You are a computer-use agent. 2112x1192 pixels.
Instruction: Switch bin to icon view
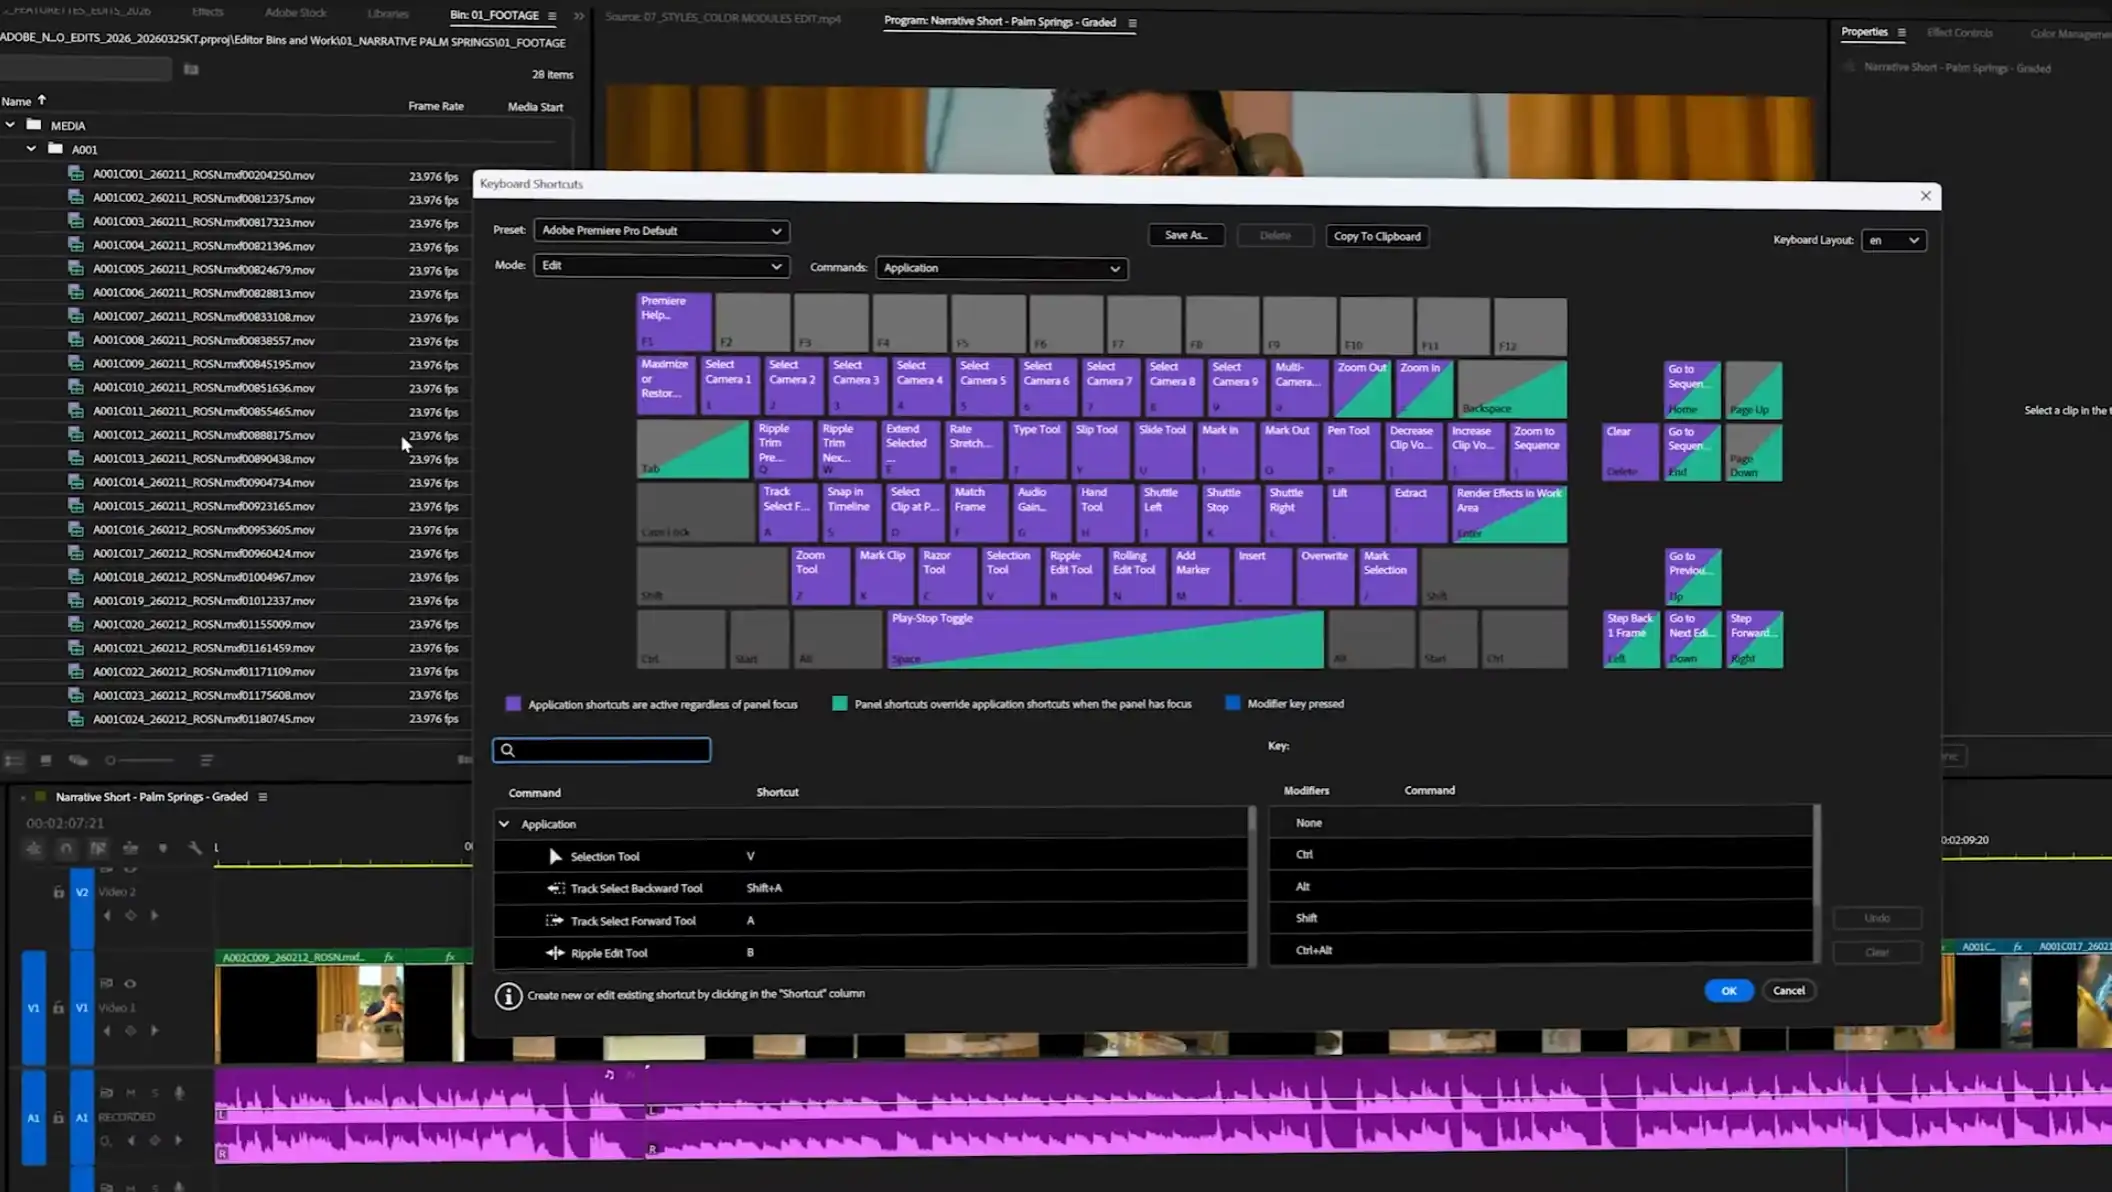(46, 760)
